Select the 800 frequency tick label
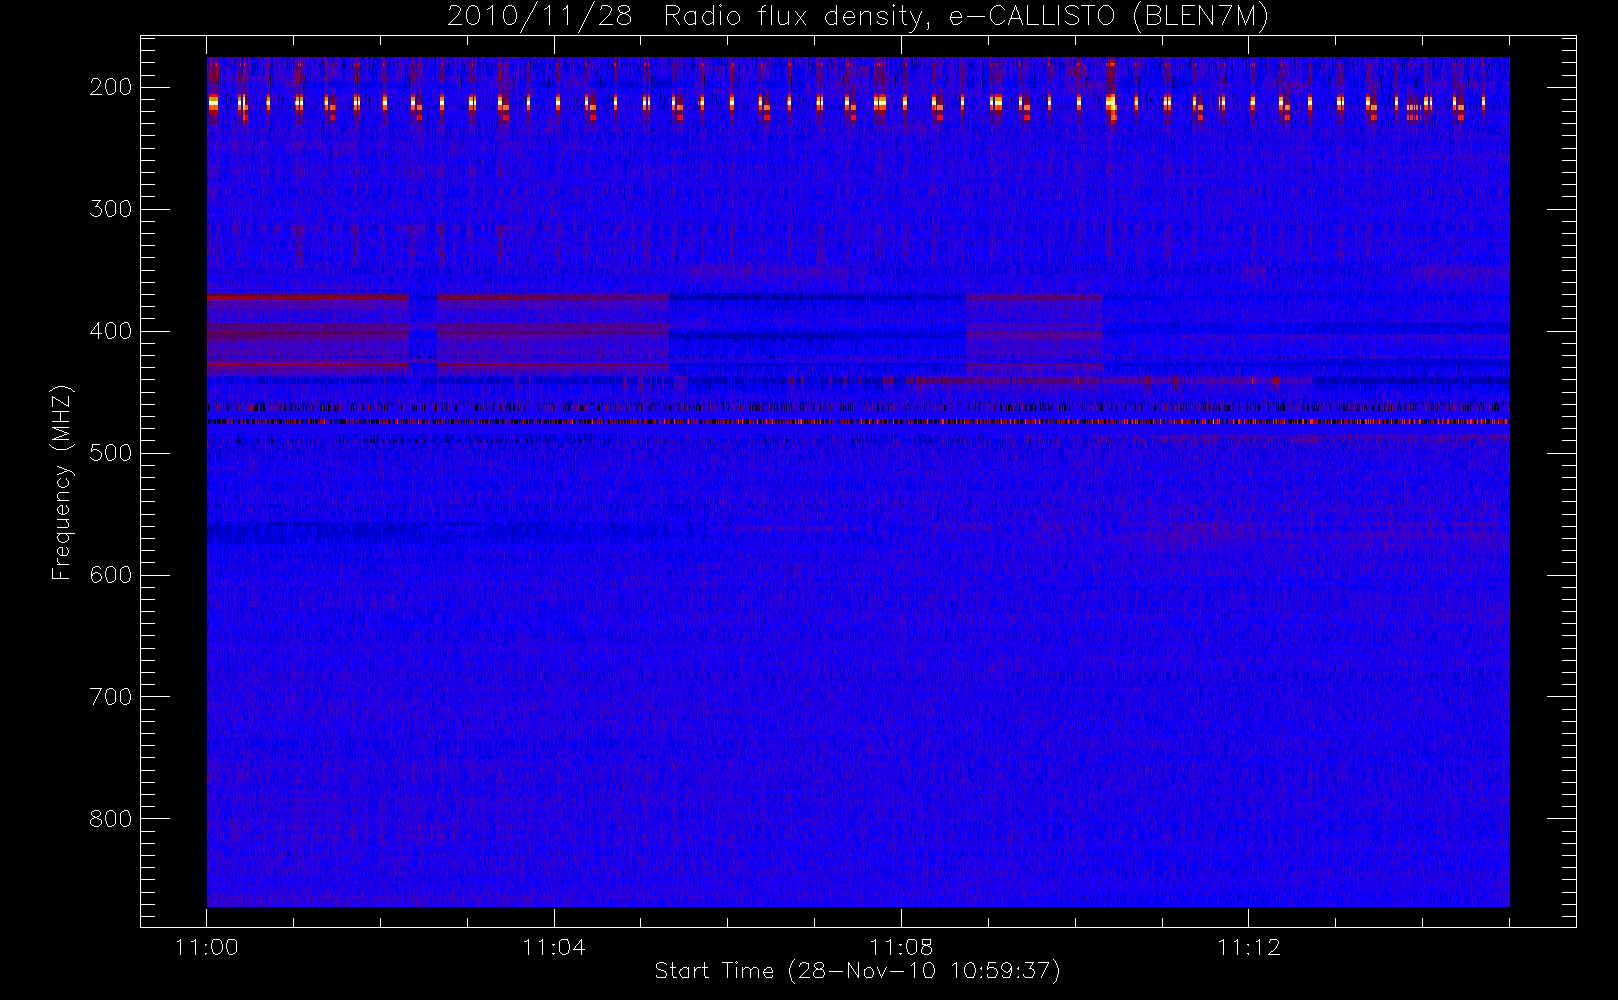Image resolution: width=1618 pixels, height=1000 pixels. coord(110,819)
